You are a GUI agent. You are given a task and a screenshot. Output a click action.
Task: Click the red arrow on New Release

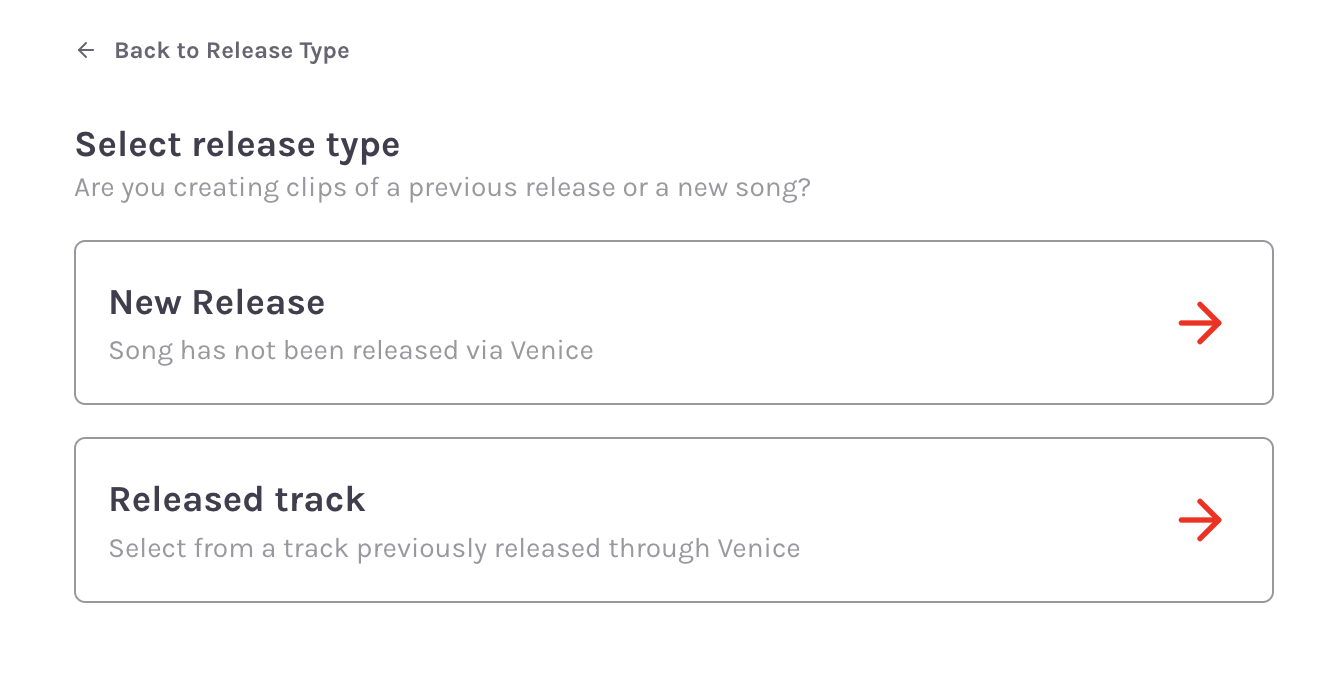(1200, 324)
